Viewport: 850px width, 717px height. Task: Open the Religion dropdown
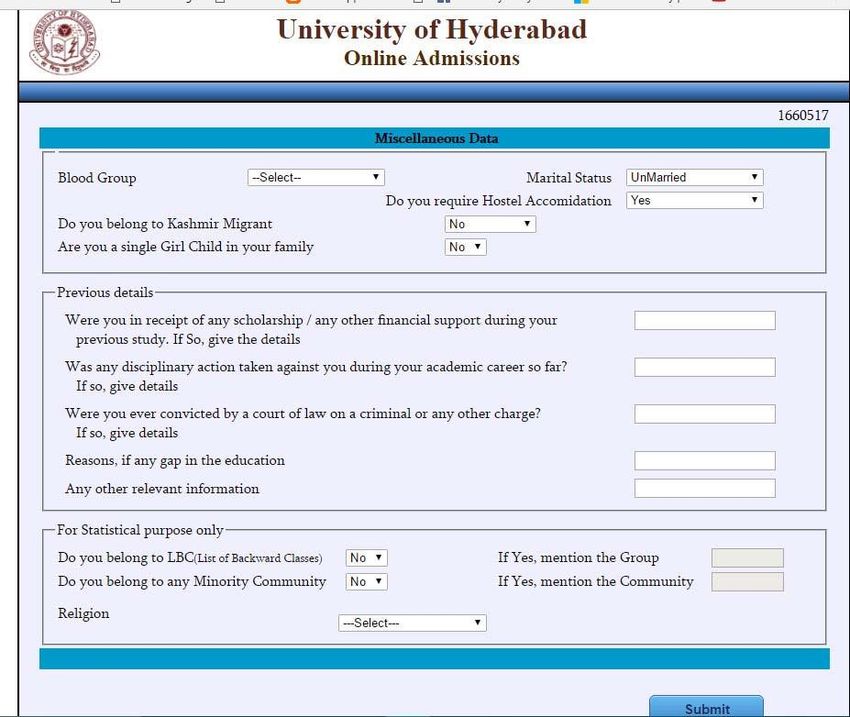pos(412,623)
